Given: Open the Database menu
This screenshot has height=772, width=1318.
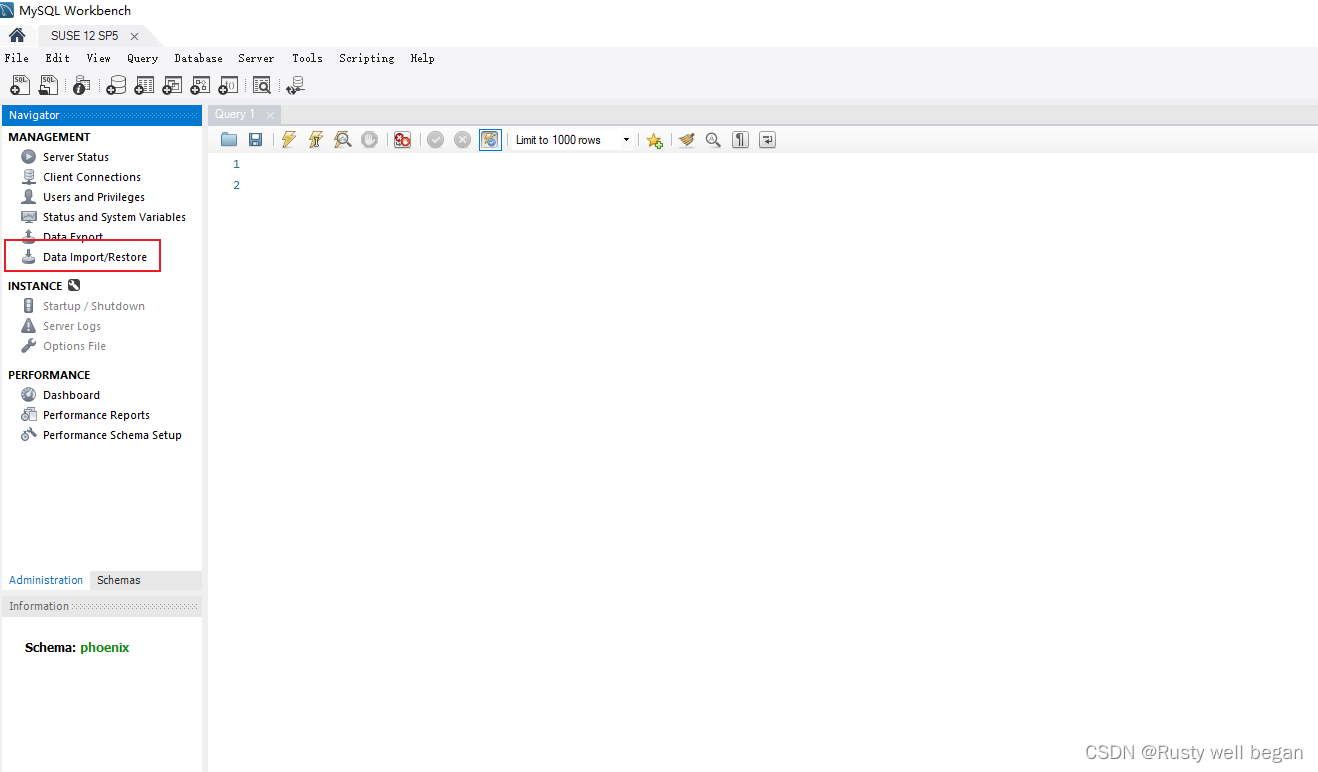Looking at the screenshot, I should (x=198, y=58).
